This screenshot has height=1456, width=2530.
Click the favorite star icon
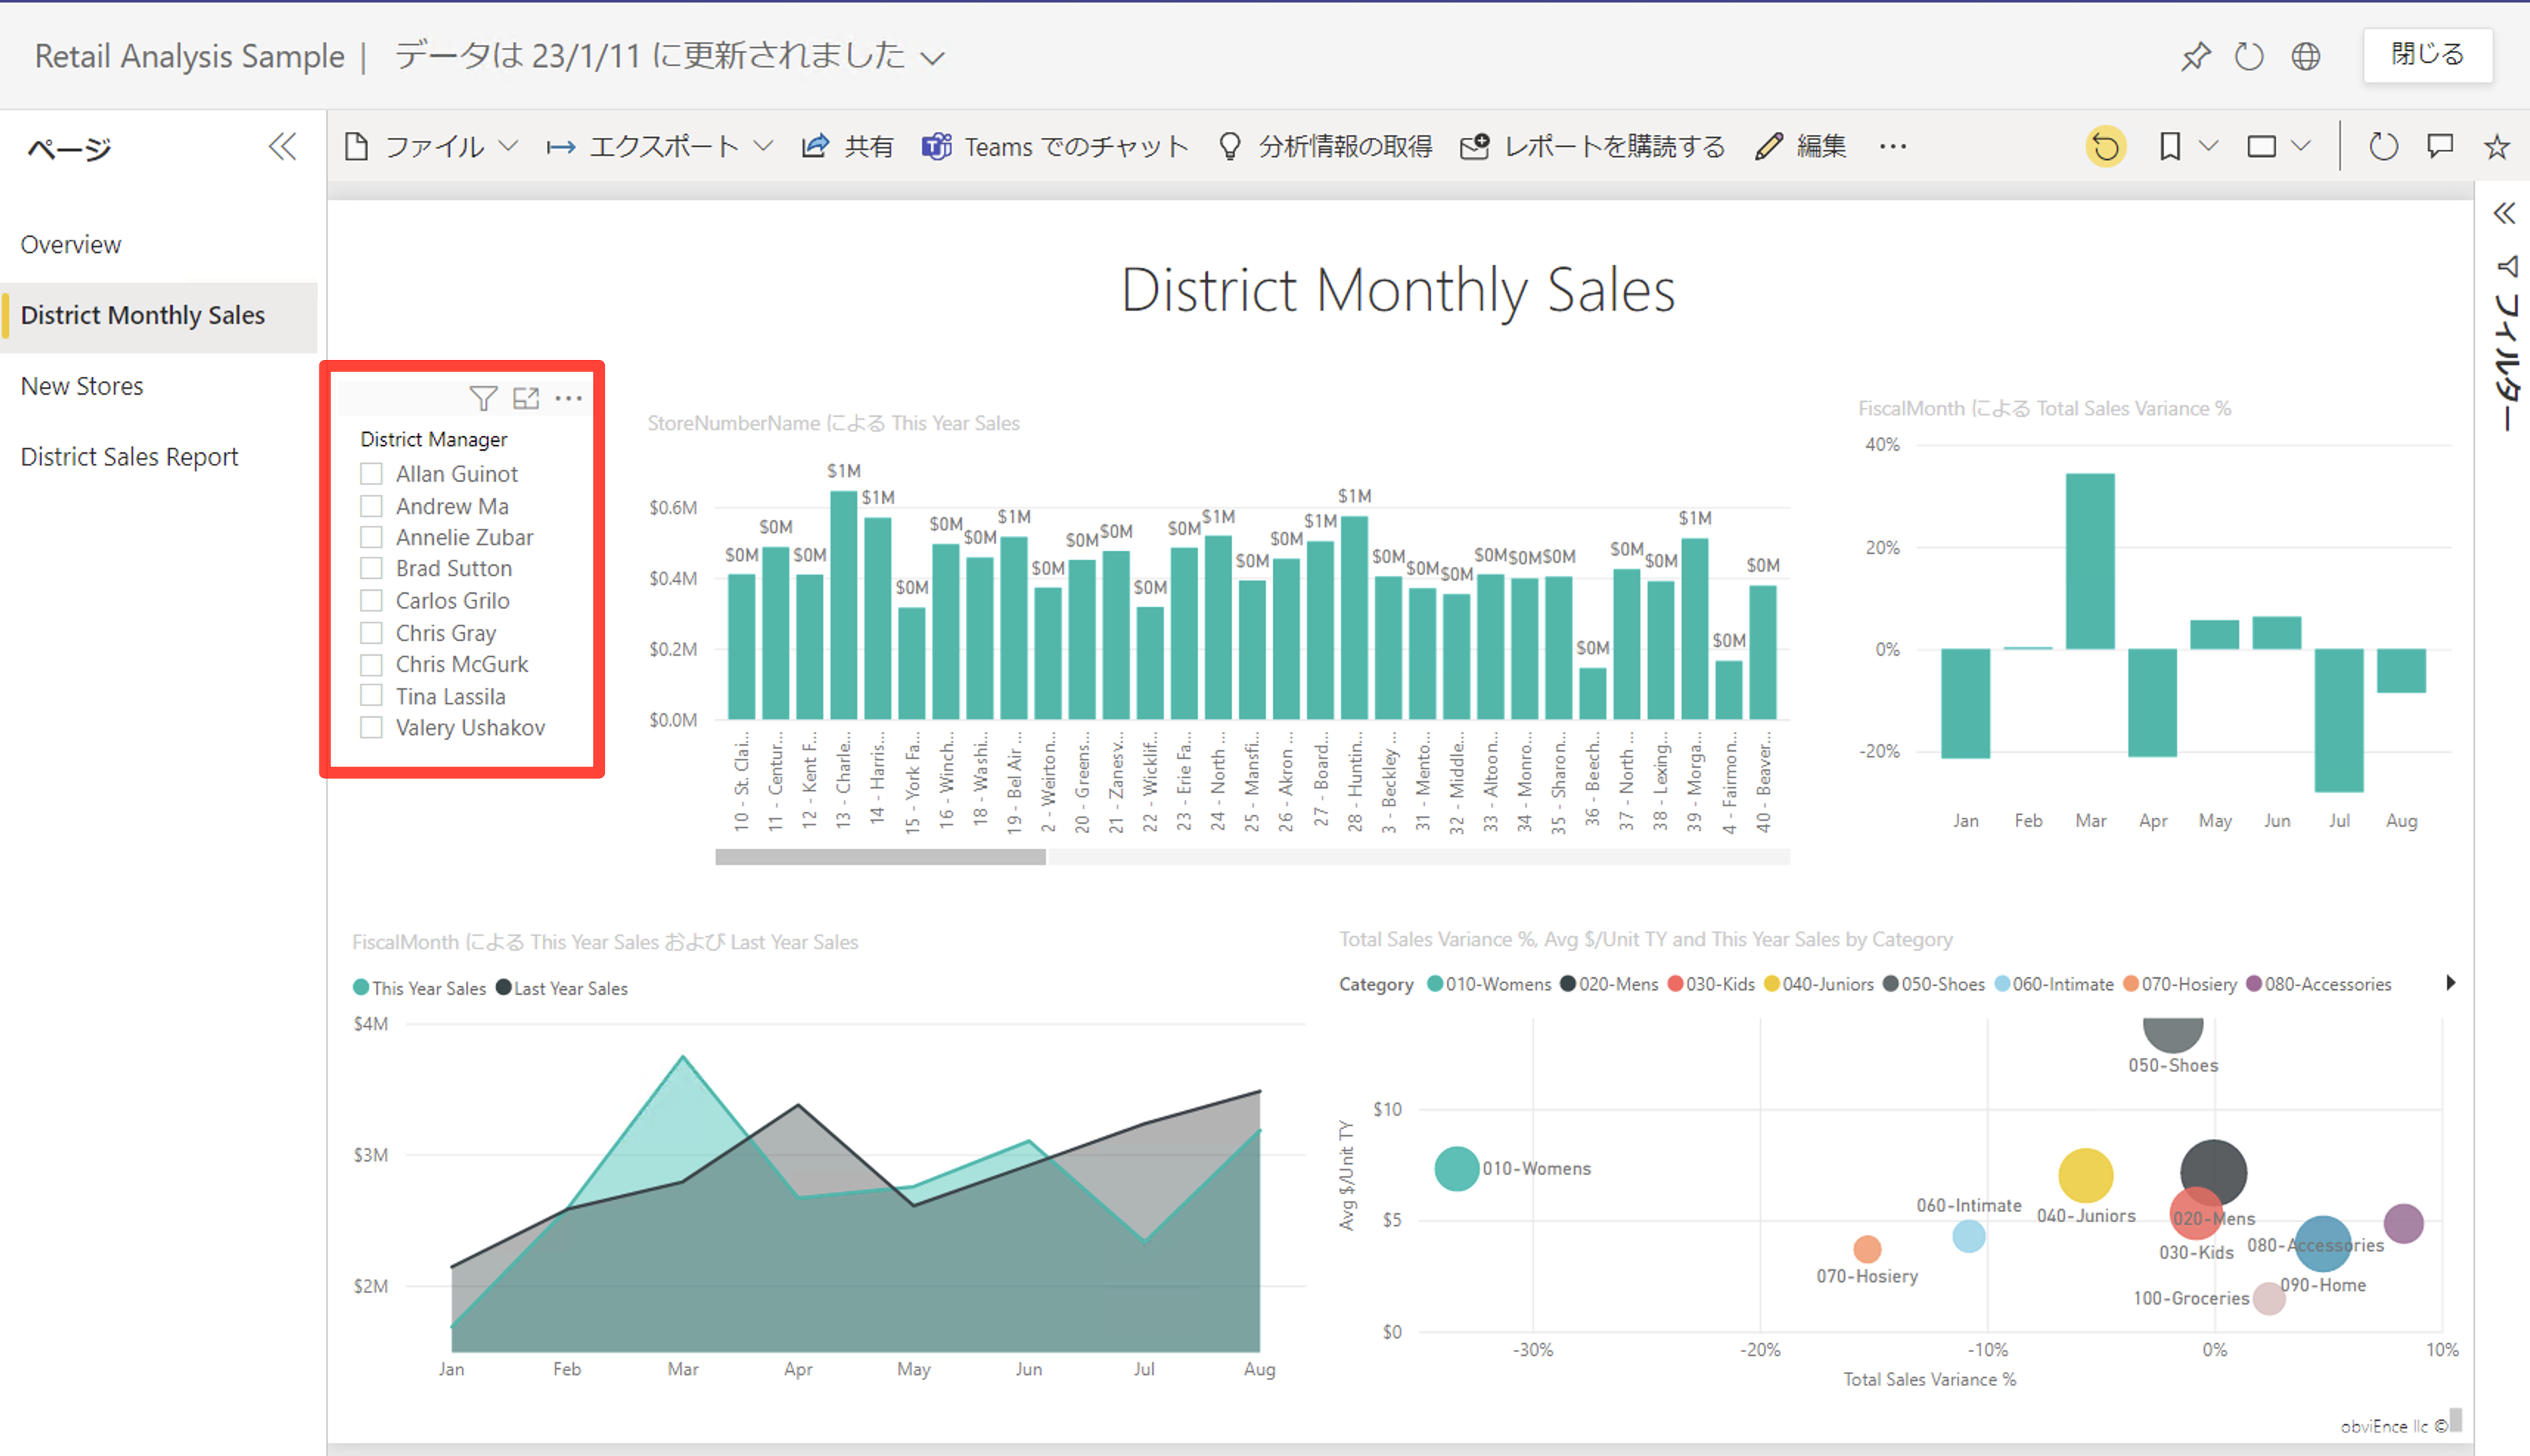(x=2496, y=147)
